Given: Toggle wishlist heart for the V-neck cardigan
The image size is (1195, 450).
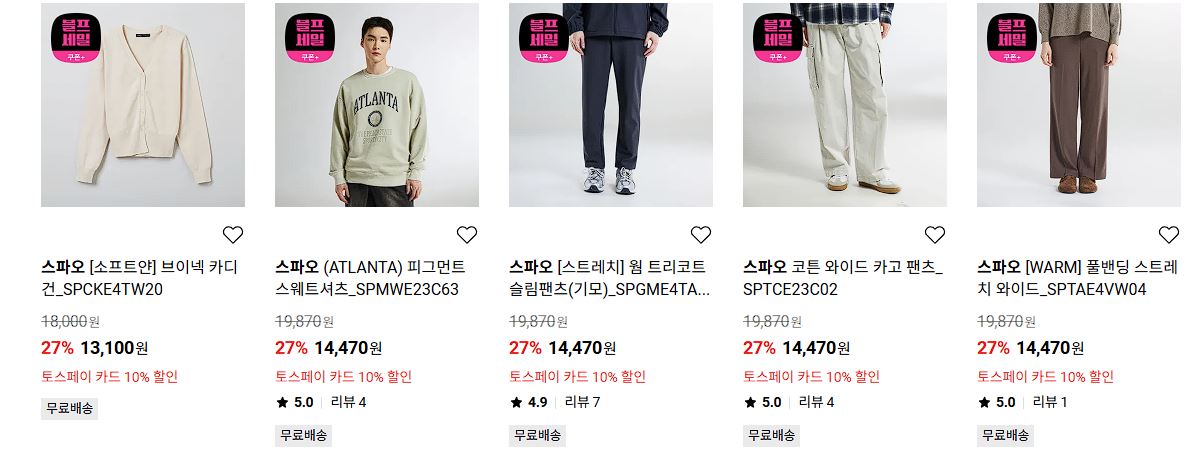Looking at the screenshot, I should pyautogui.click(x=232, y=234).
